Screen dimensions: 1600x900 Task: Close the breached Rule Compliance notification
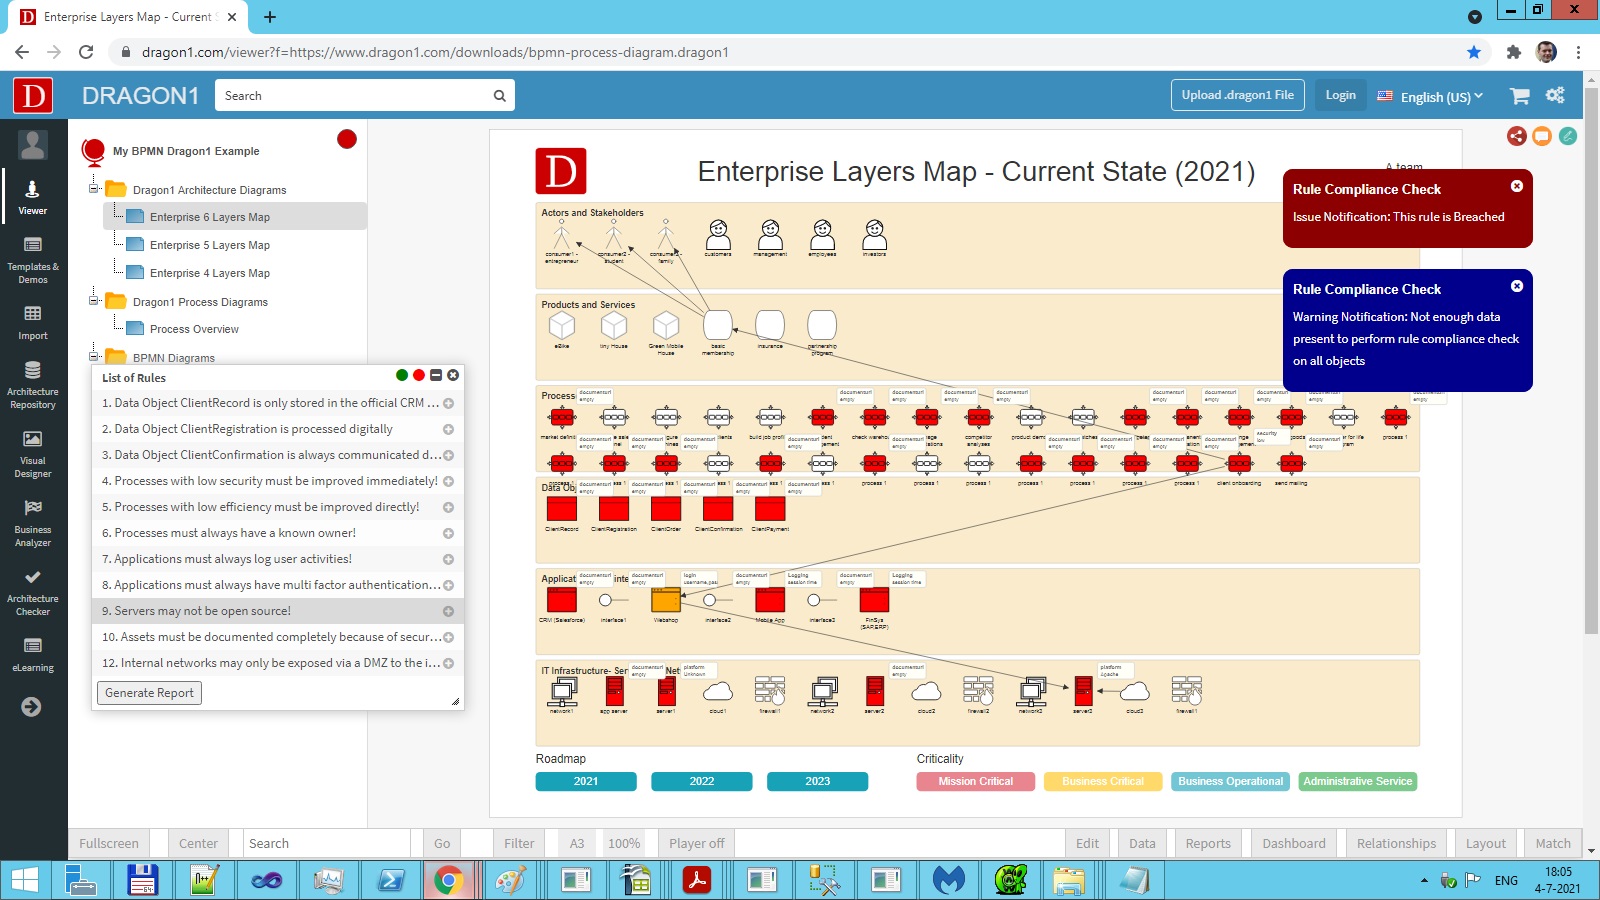pos(1517,186)
